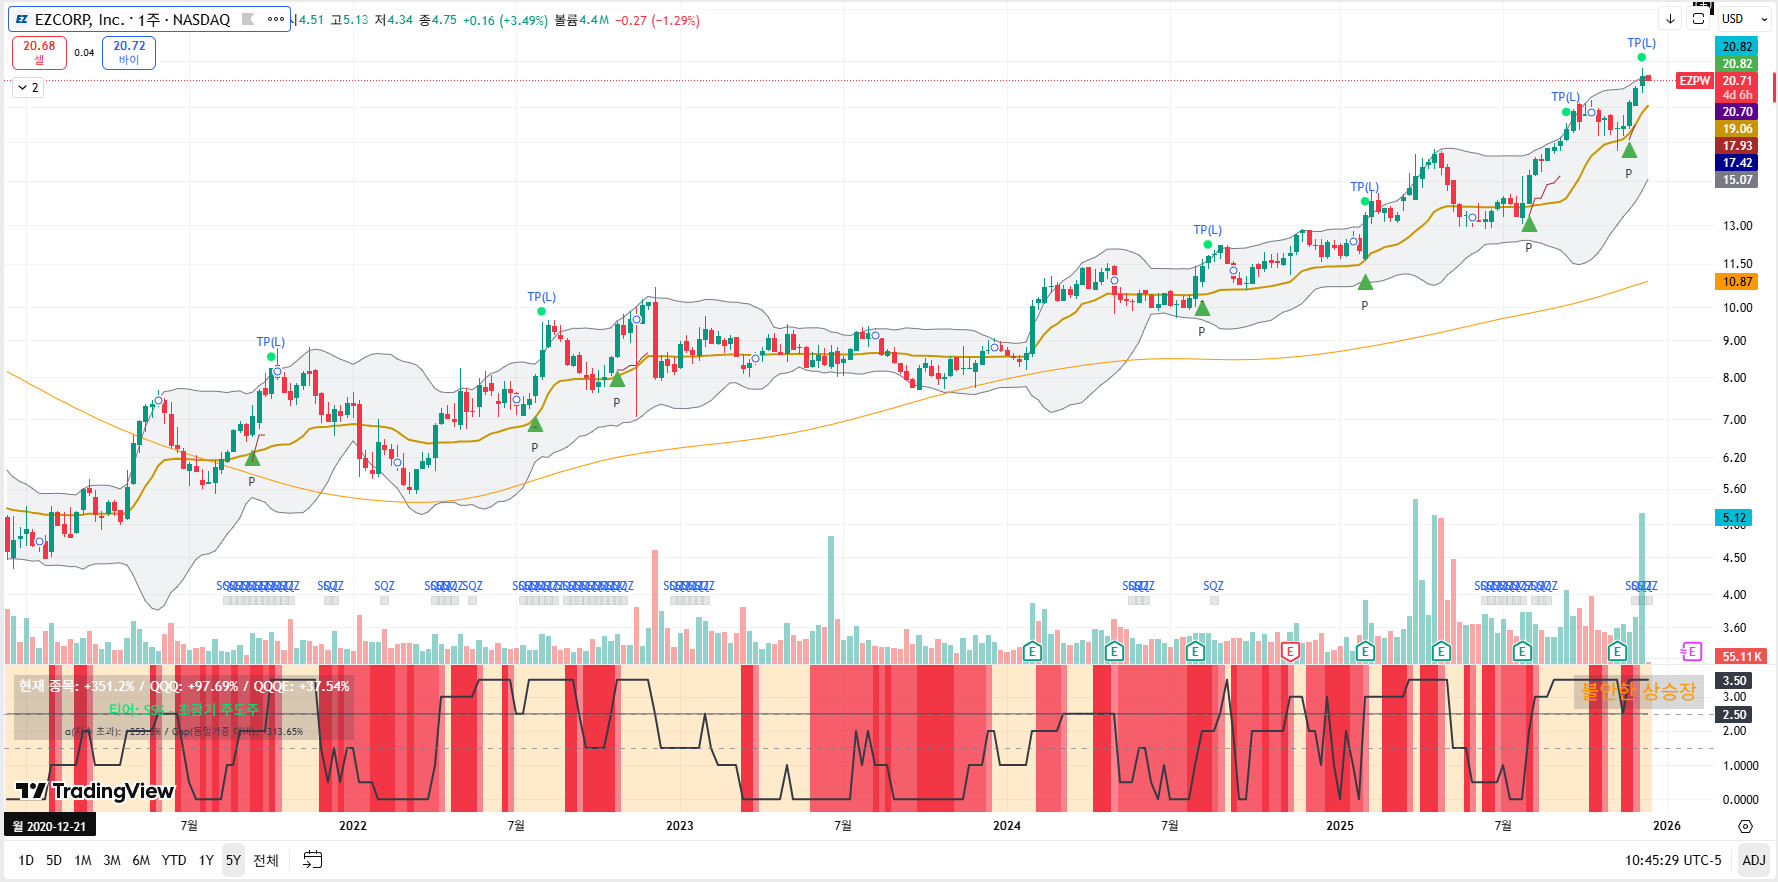Click the red current-price square on the last candle
This screenshot has width=1778, height=882.
click(1648, 79)
